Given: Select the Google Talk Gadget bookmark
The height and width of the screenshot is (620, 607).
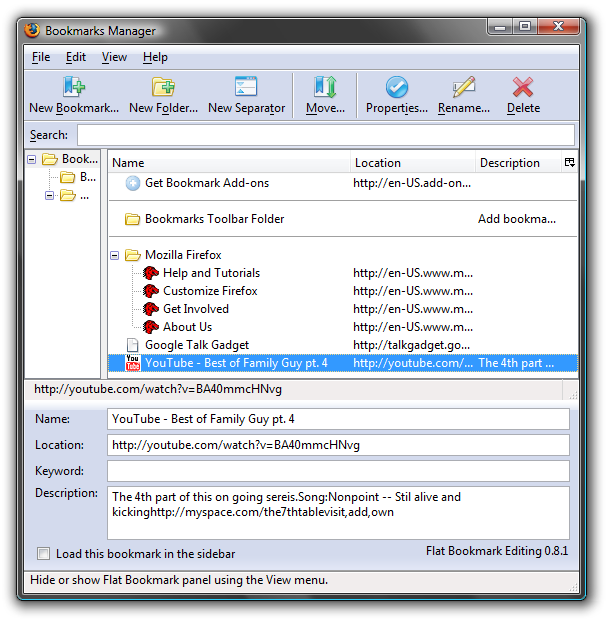Looking at the screenshot, I should [x=343, y=345].
